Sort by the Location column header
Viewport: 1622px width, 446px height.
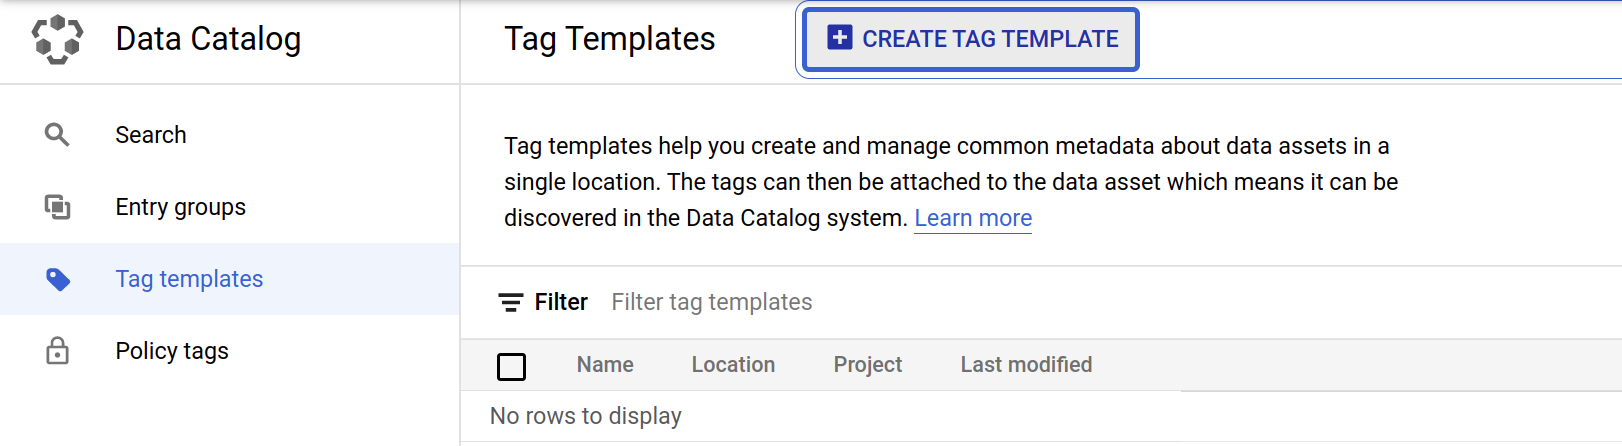[733, 365]
